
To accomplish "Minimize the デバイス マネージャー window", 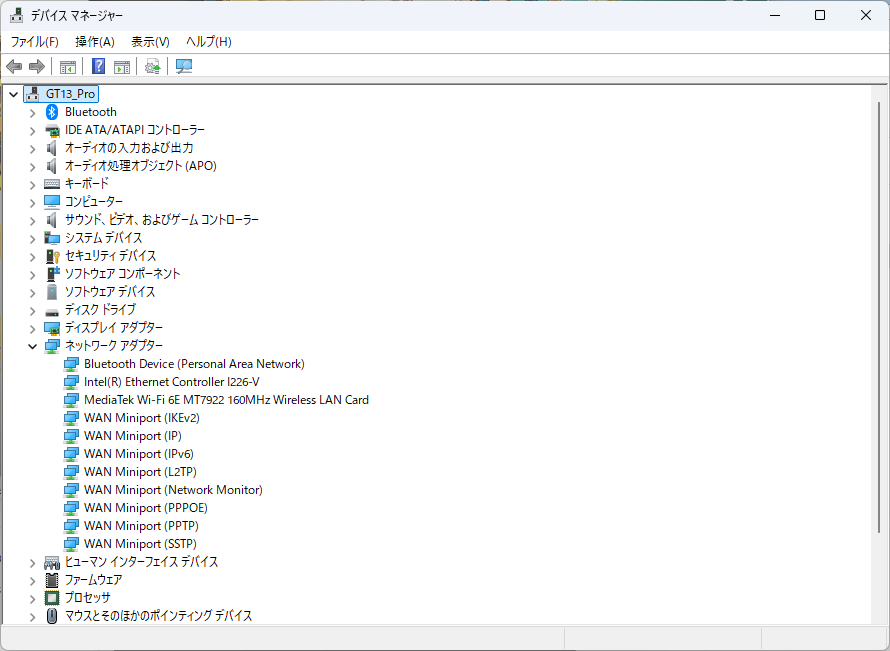I will (775, 15).
